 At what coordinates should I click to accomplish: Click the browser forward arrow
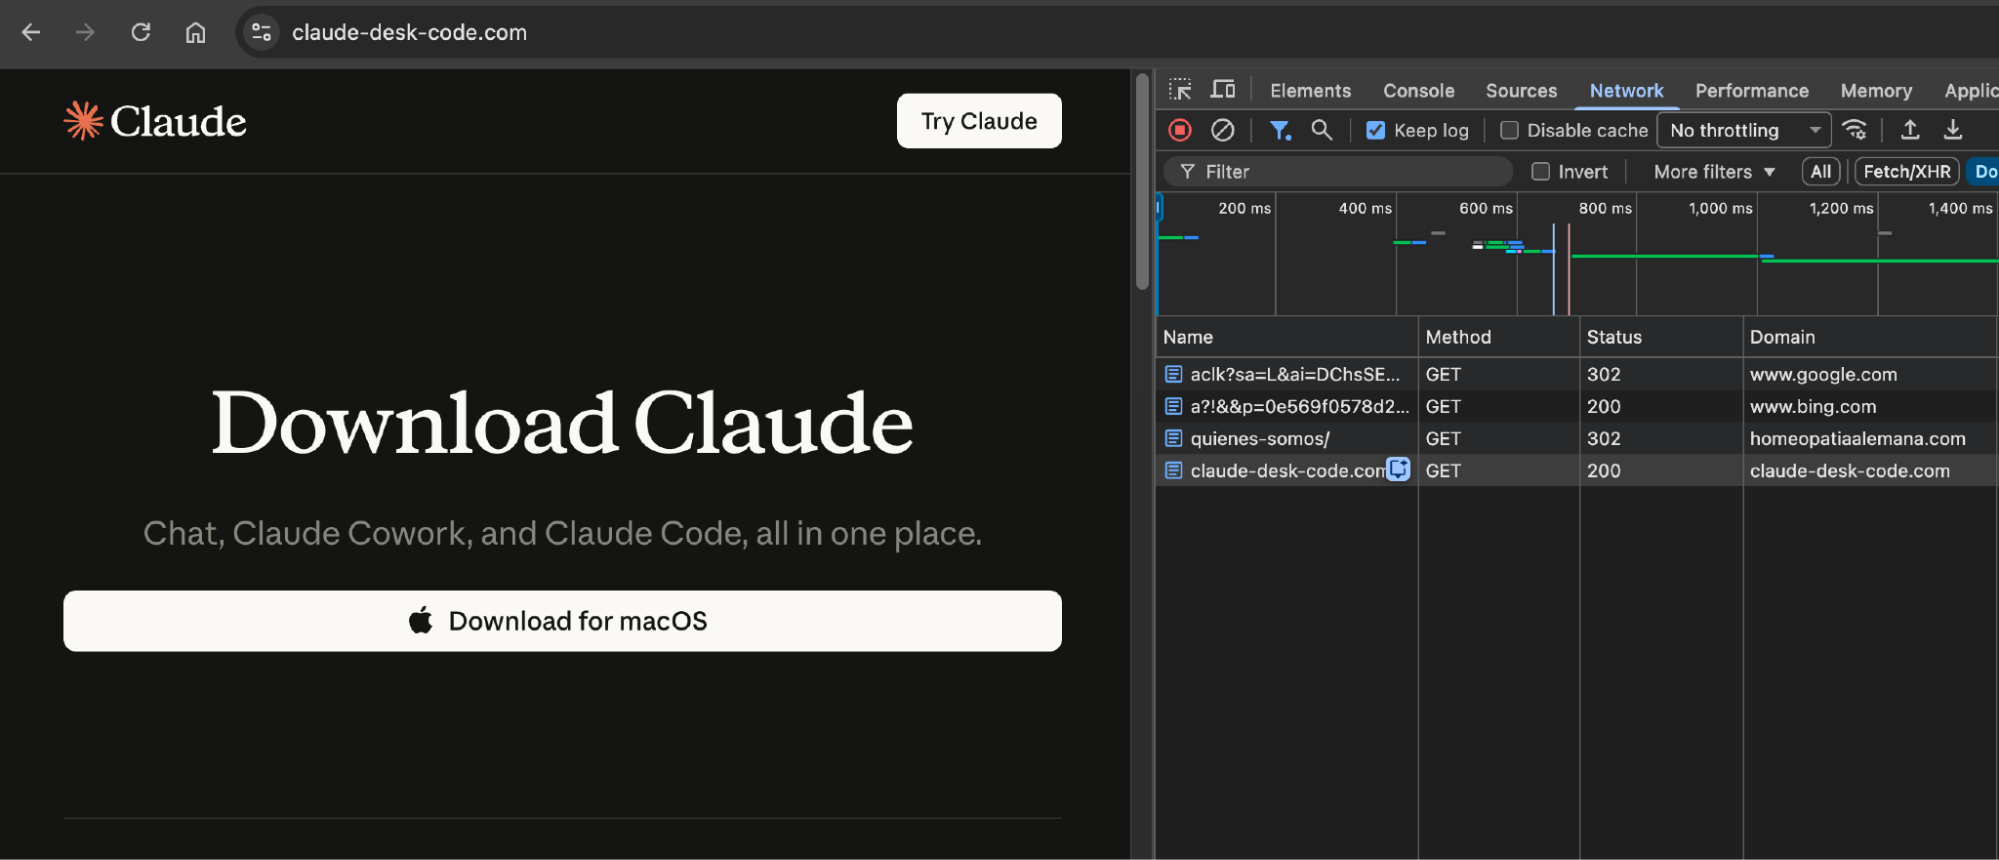pos(85,32)
